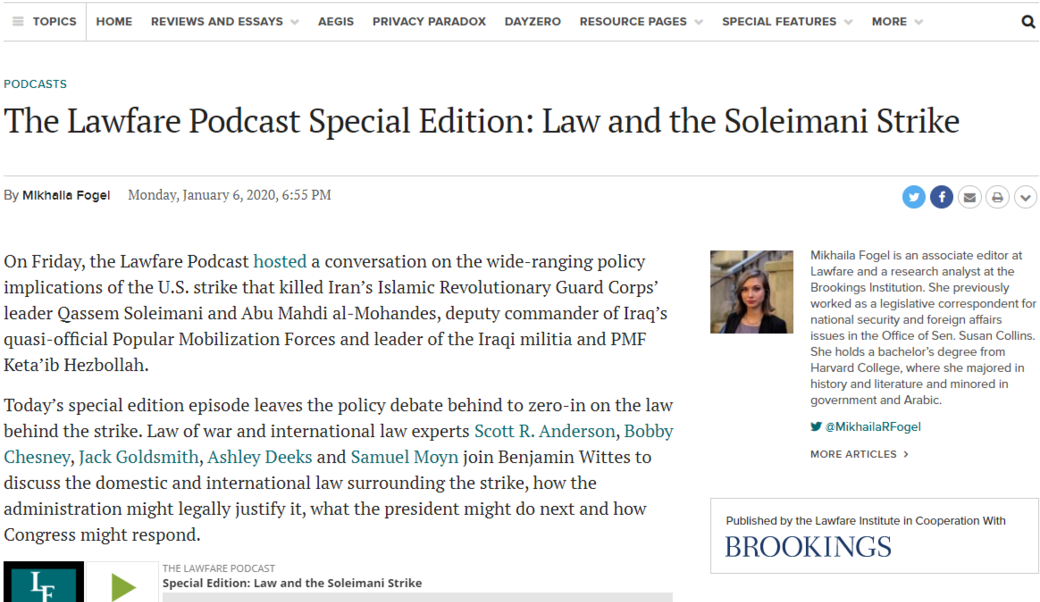The width and height of the screenshot is (1040, 602).
Task: Click the print article icon
Action: coord(997,197)
